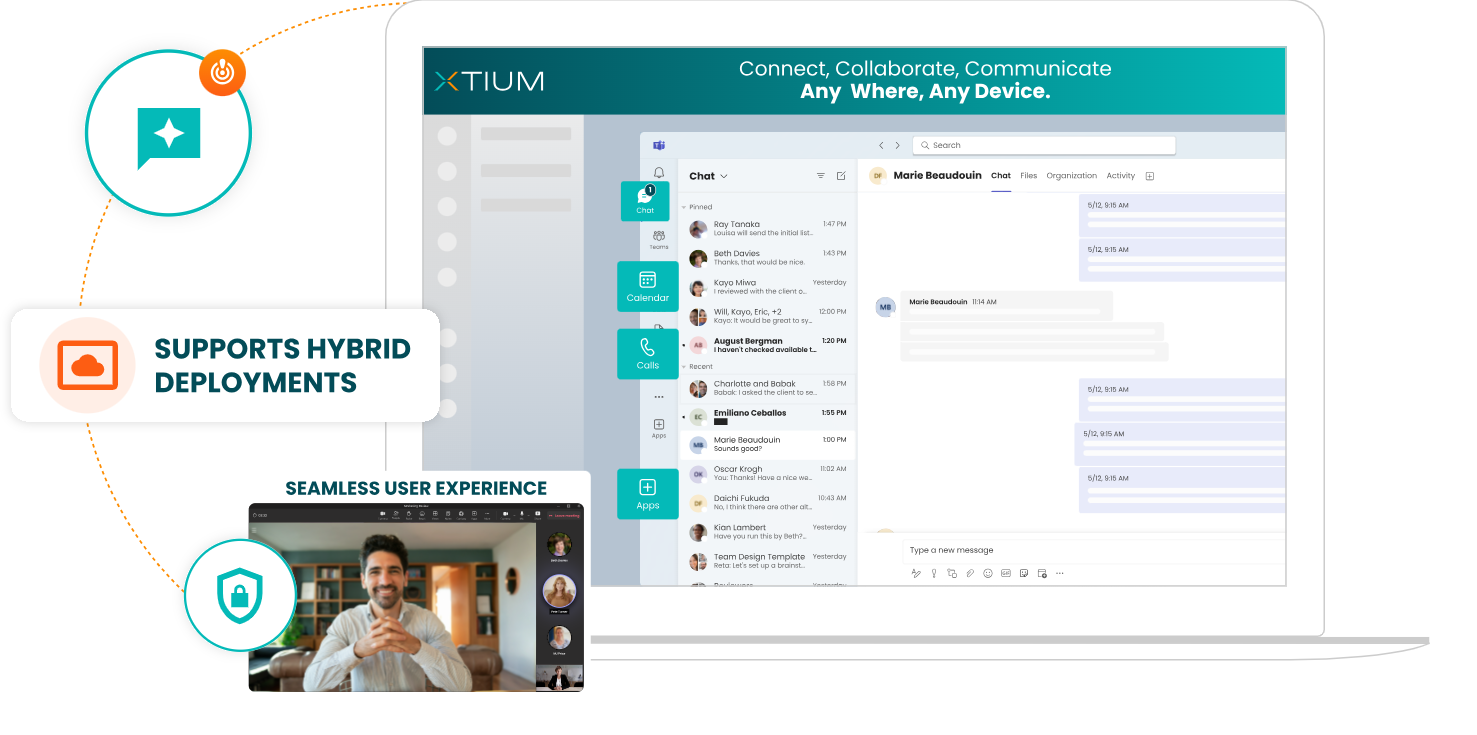Click the add tab plus button
Screen dimensions: 1477x735
pos(1150,176)
